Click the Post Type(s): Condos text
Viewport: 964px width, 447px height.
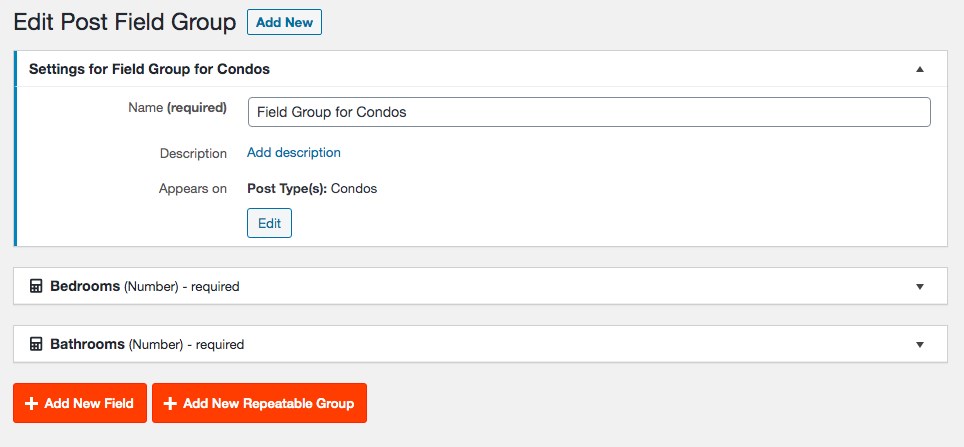click(312, 189)
